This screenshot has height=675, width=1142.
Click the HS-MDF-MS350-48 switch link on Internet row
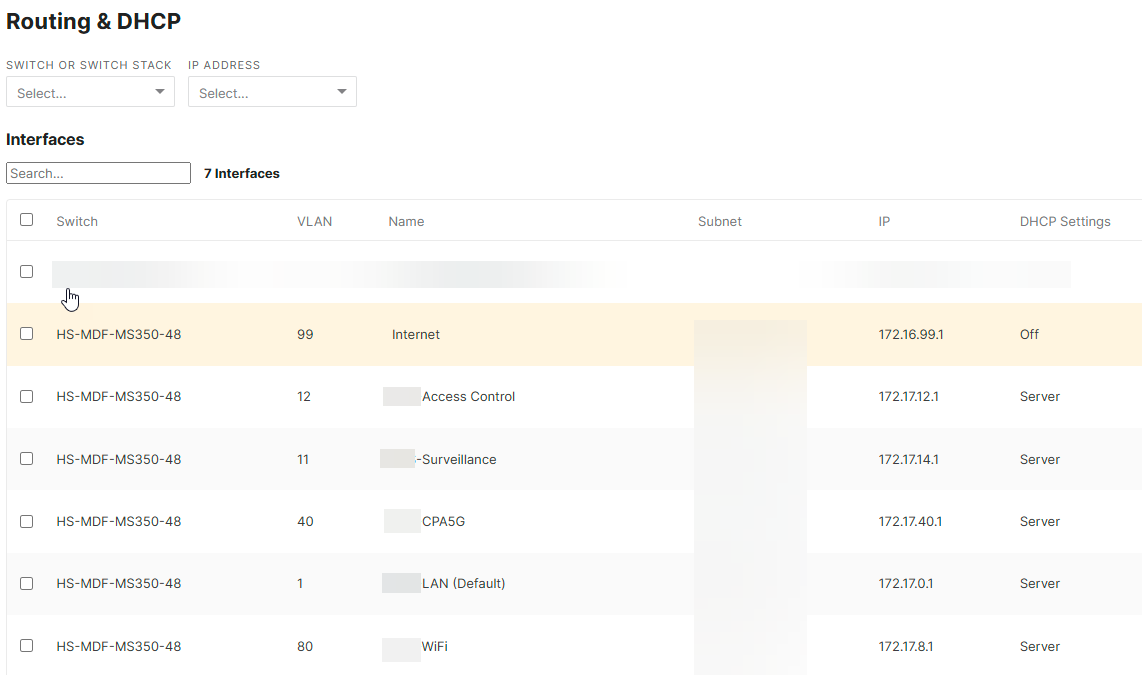pos(118,334)
